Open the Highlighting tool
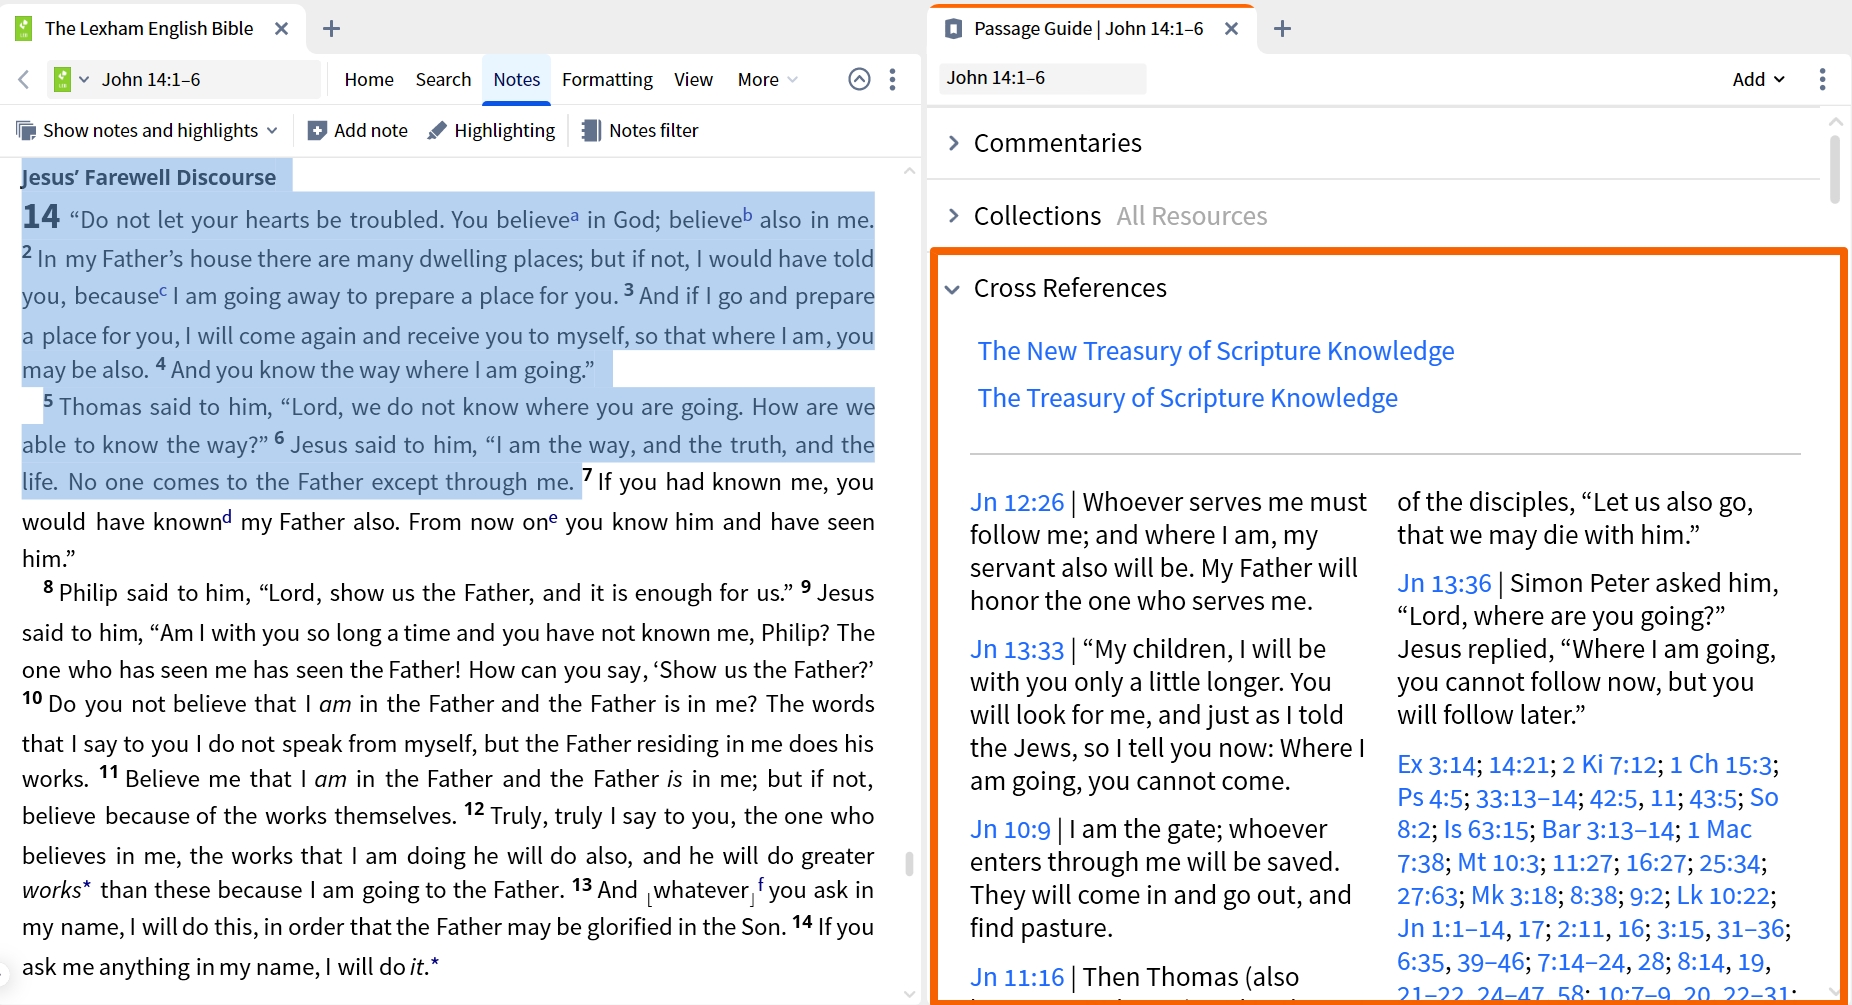Image resolution: width=1852 pixels, height=1005 pixels. tap(491, 131)
